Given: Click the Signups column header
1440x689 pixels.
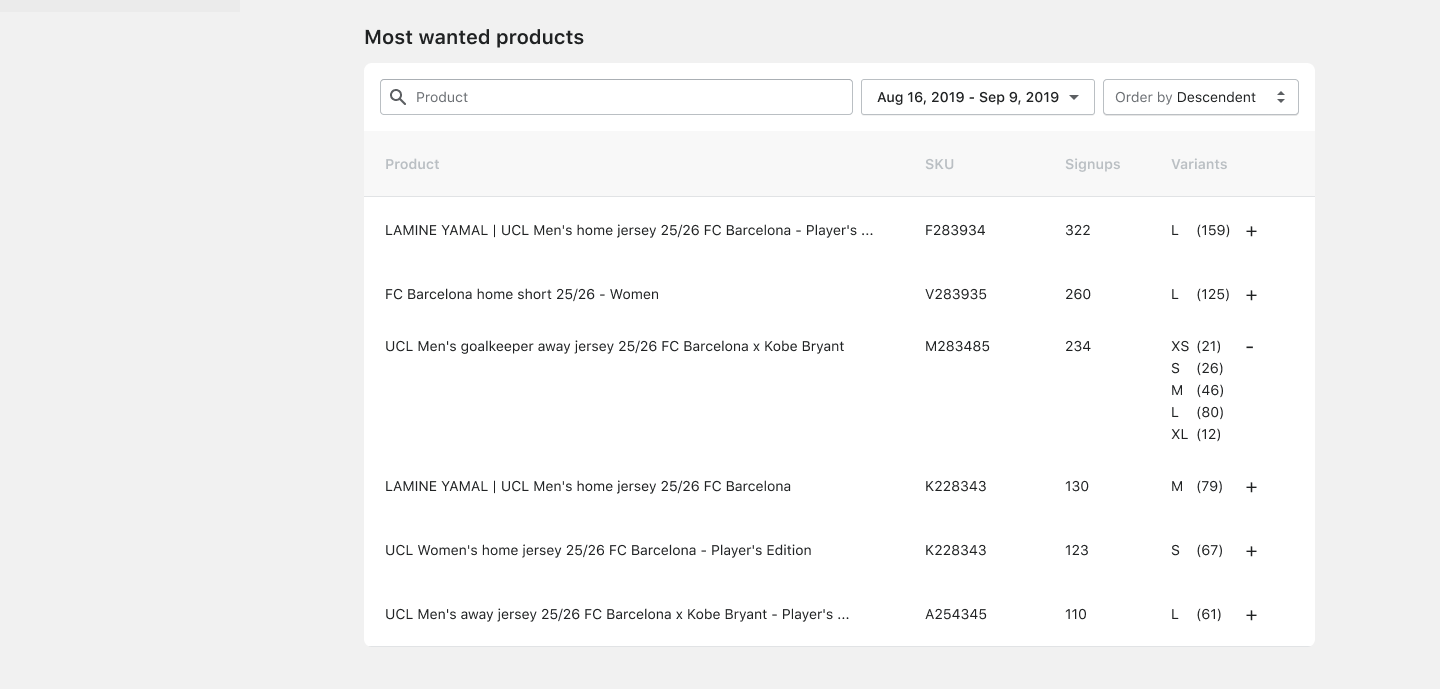Looking at the screenshot, I should point(1092,164).
